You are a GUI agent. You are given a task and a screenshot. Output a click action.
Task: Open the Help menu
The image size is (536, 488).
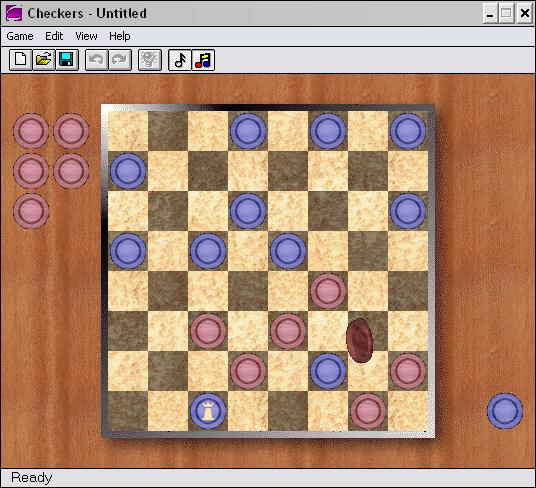point(120,36)
